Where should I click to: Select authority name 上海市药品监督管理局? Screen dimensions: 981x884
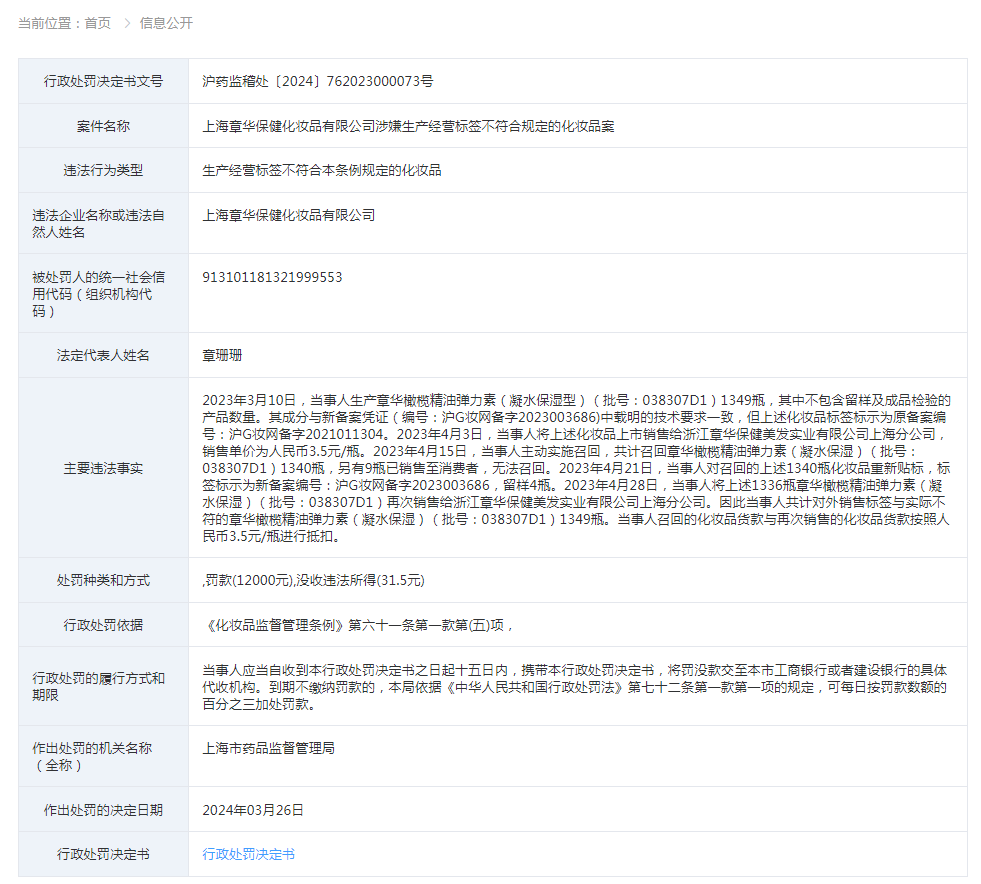268,748
